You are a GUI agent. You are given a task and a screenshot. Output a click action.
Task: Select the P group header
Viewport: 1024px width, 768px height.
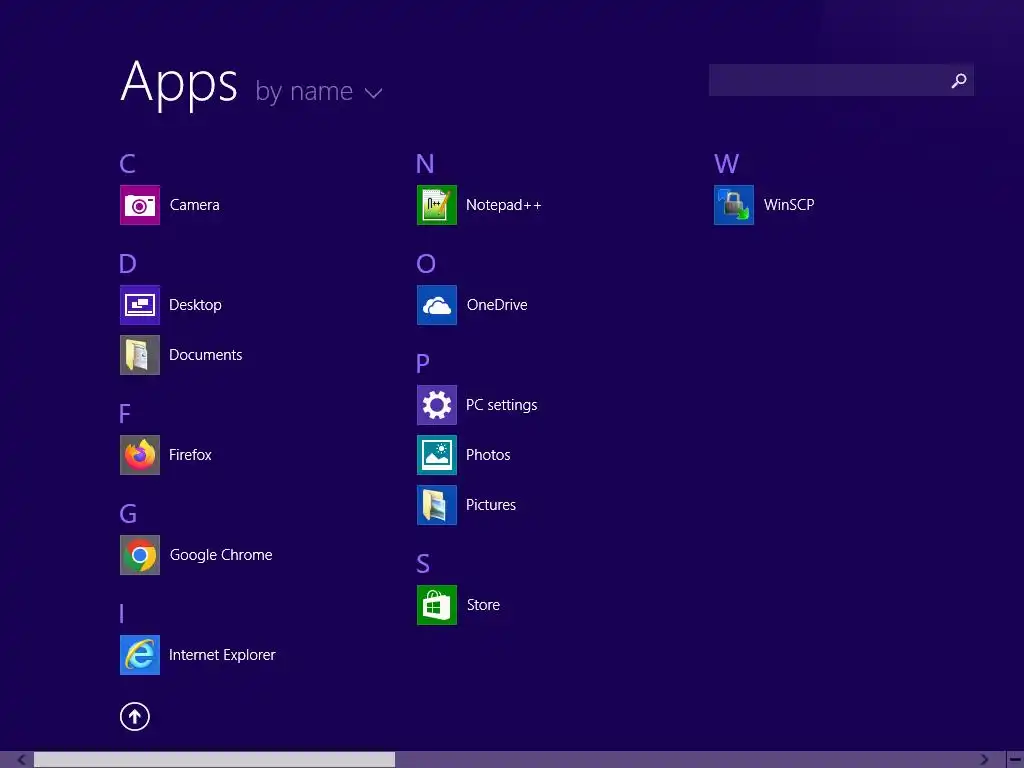pos(423,363)
